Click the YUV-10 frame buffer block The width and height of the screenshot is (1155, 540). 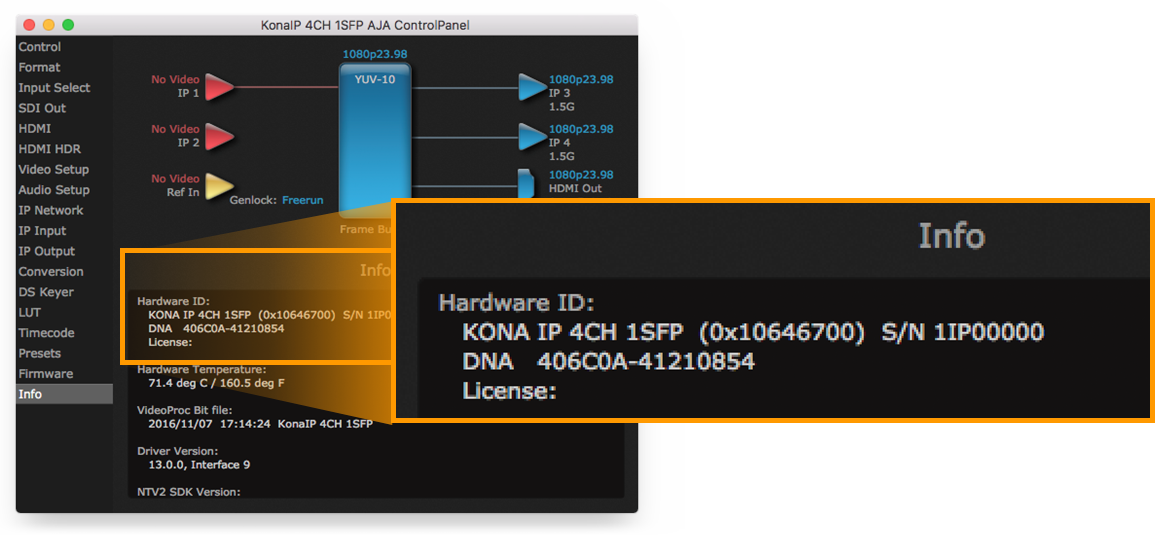(x=375, y=140)
